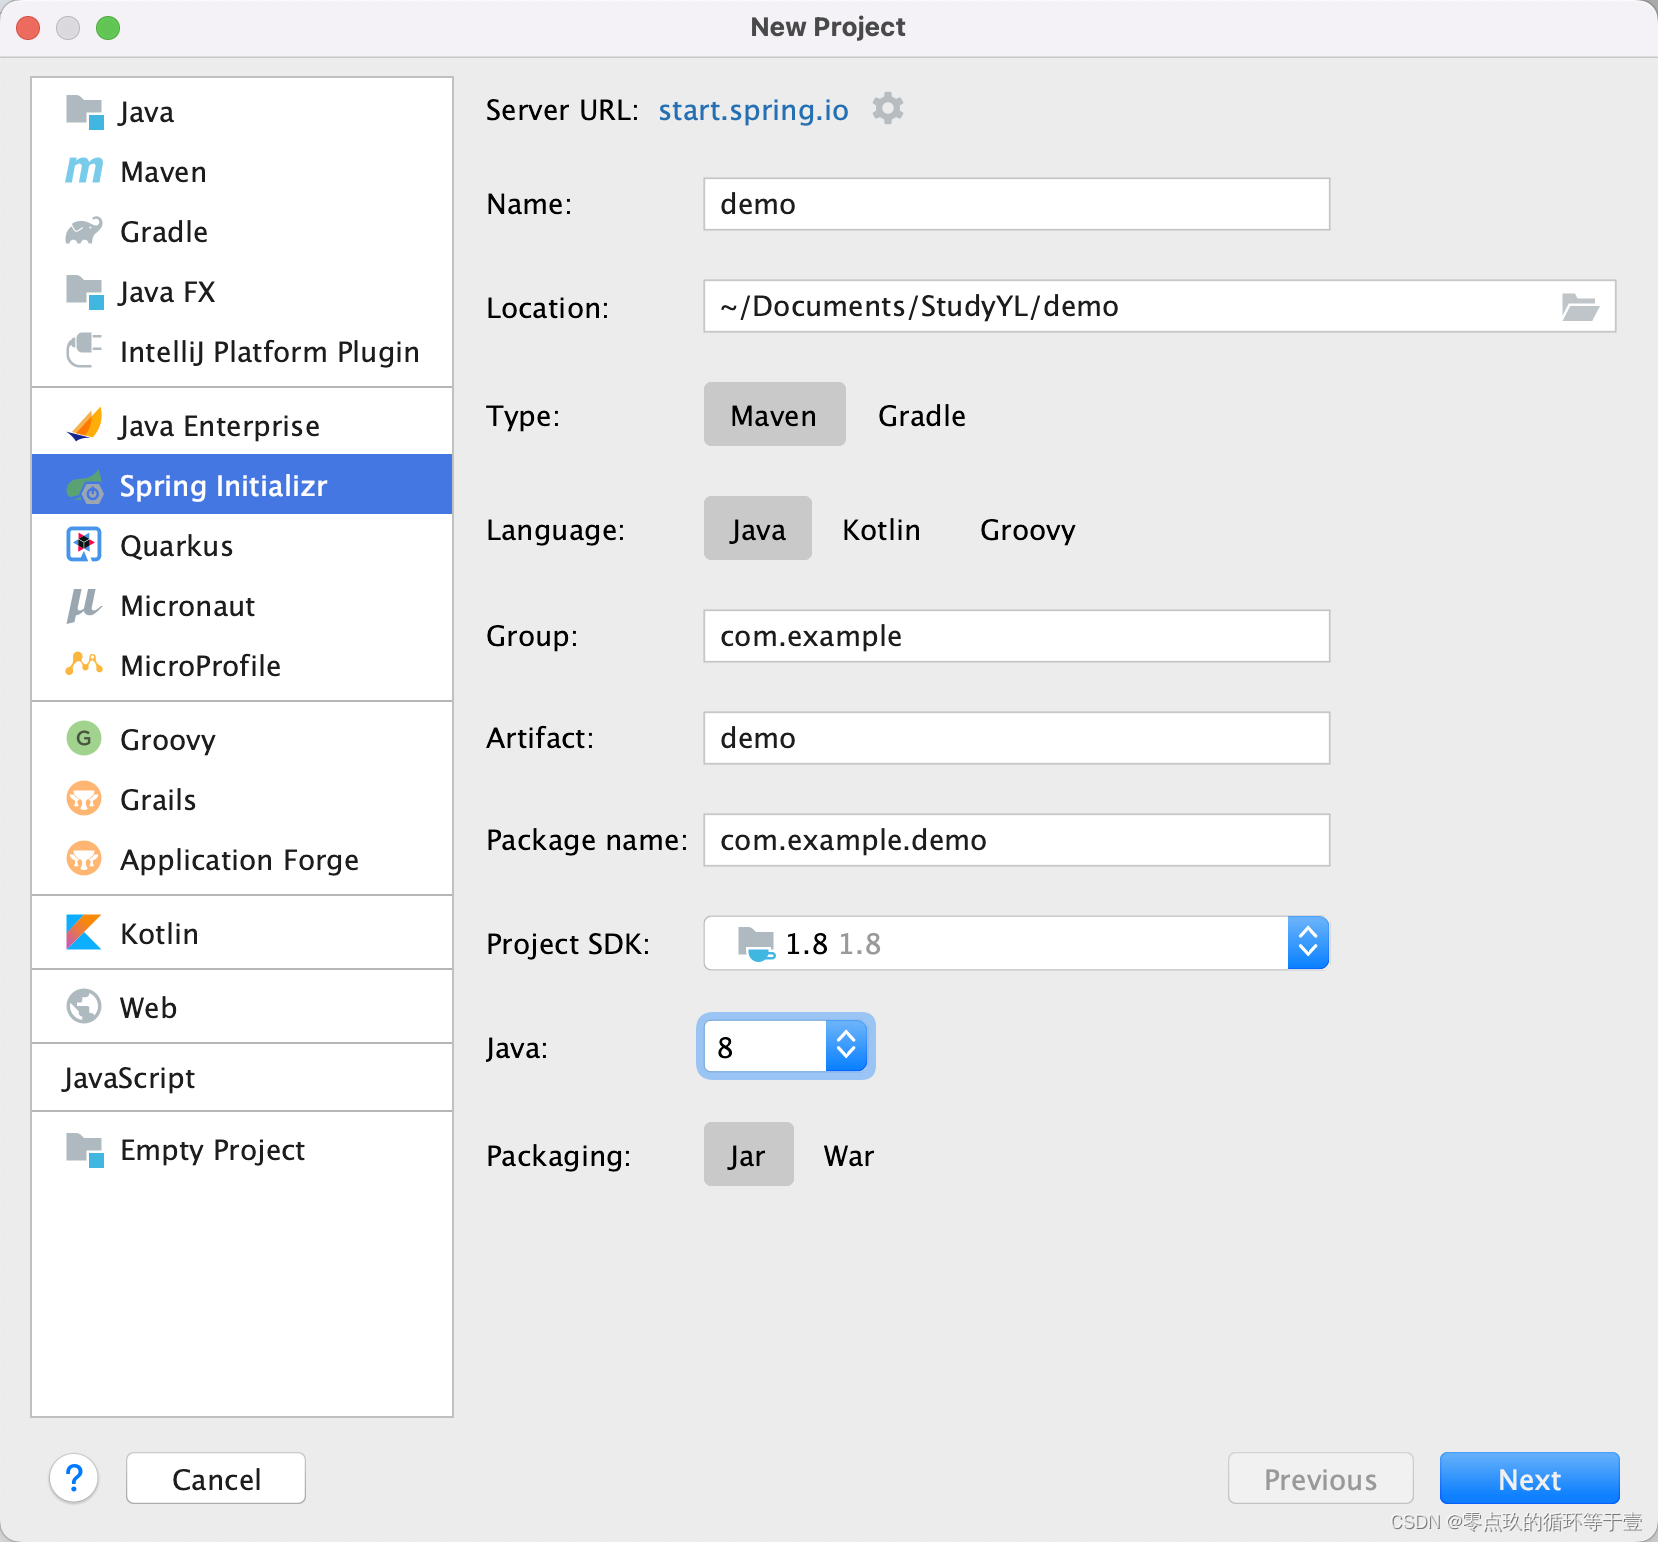Select Micronaut generator in the list
The image size is (1658, 1542).
242,606
